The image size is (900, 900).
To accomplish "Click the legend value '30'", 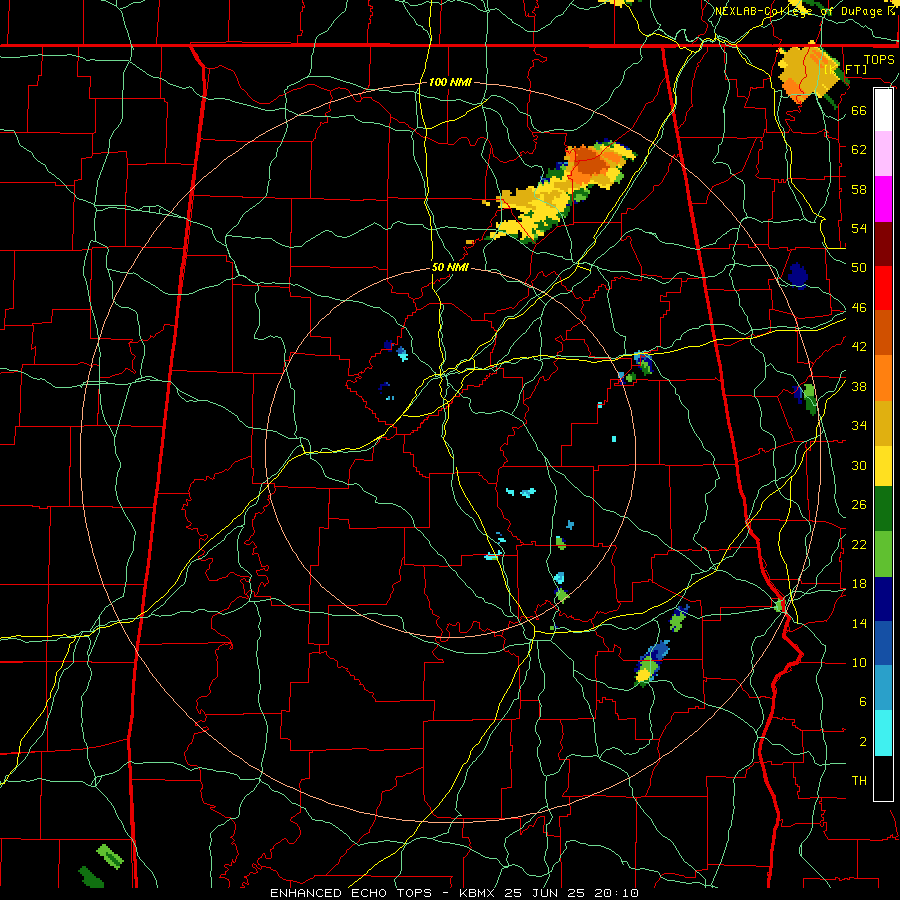I will click(x=859, y=465).
